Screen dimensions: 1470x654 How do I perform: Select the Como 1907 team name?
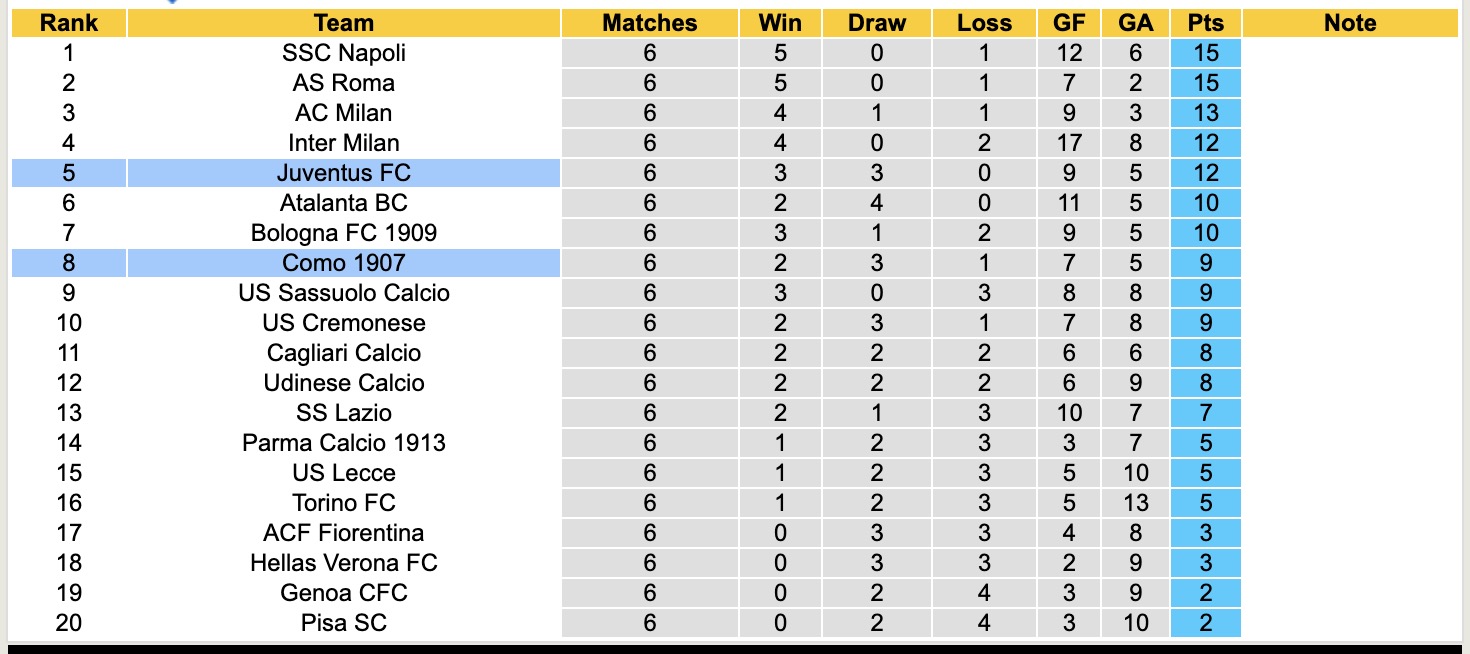pos(343,263)
